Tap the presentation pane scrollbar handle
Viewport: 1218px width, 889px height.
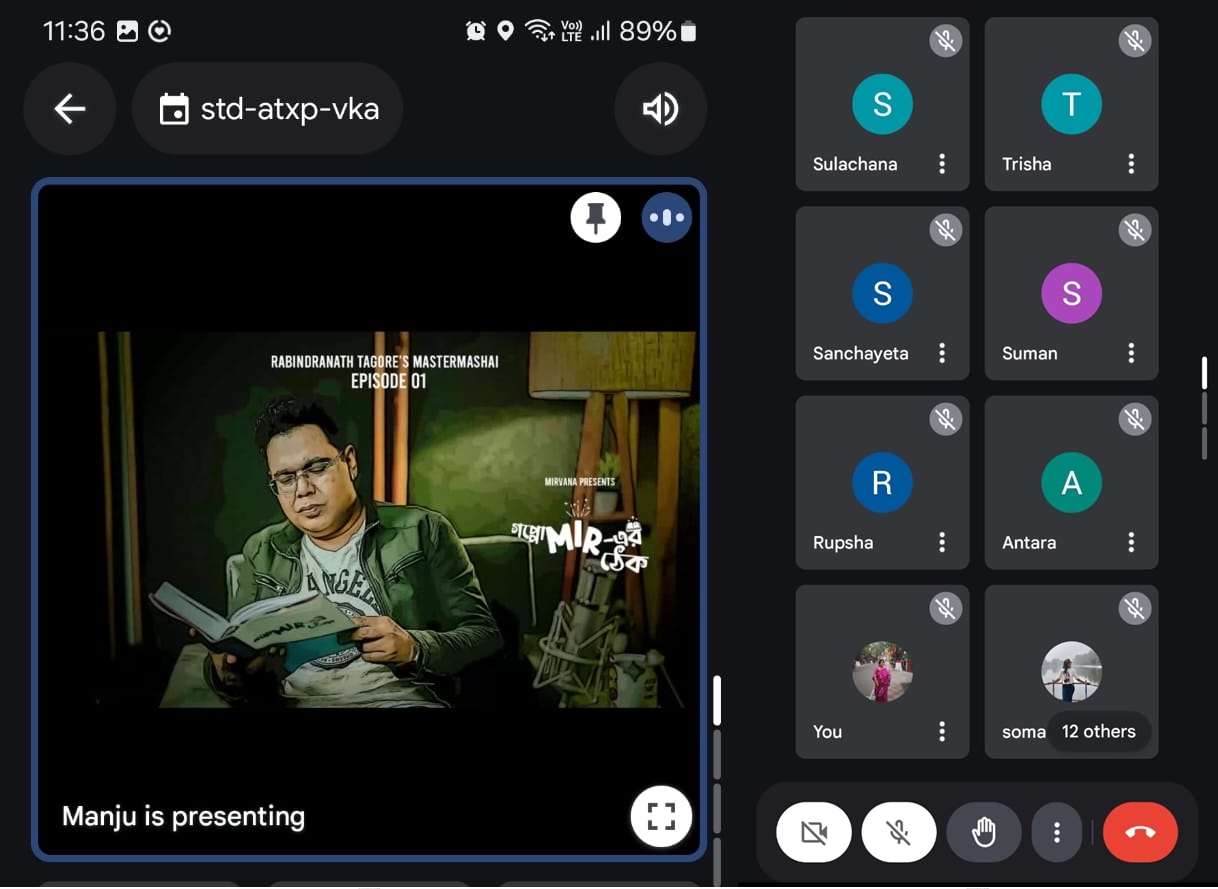pyautogui.click(x=716, y=700)
